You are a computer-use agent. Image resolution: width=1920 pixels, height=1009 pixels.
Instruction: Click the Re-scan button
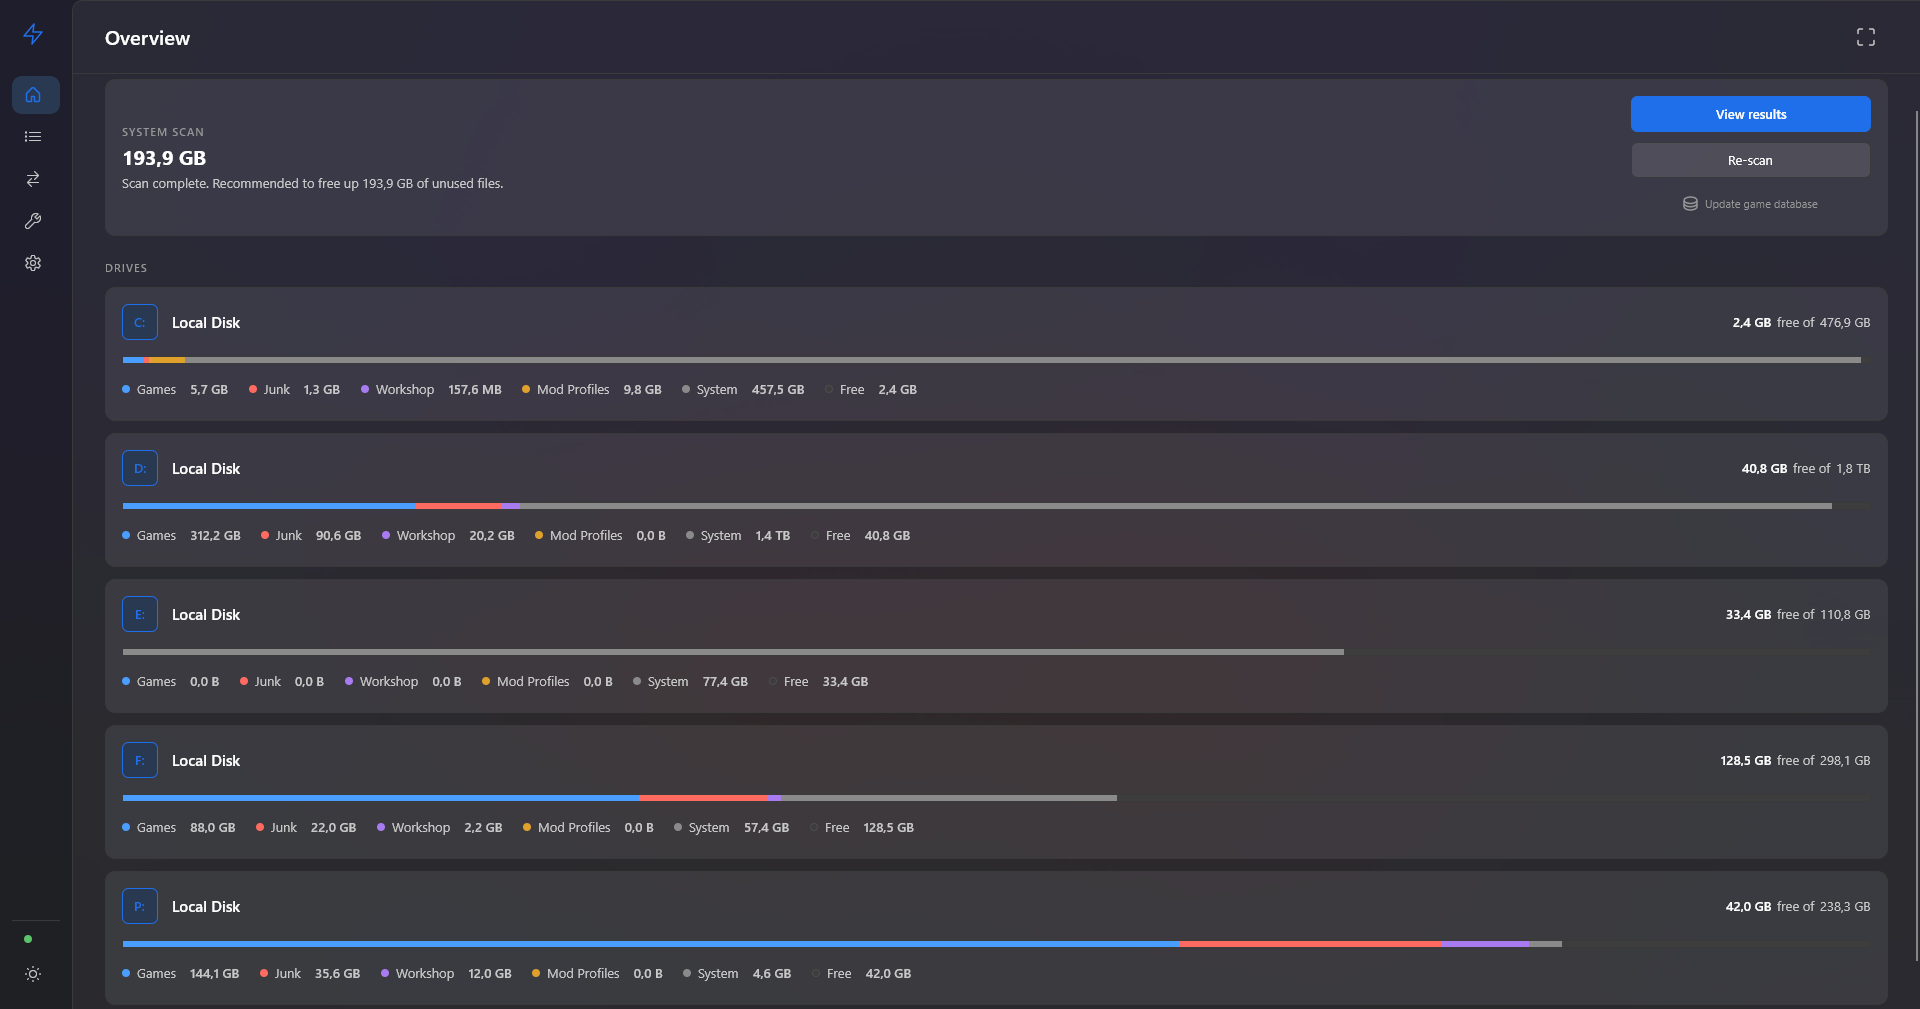coord(1750,160)
